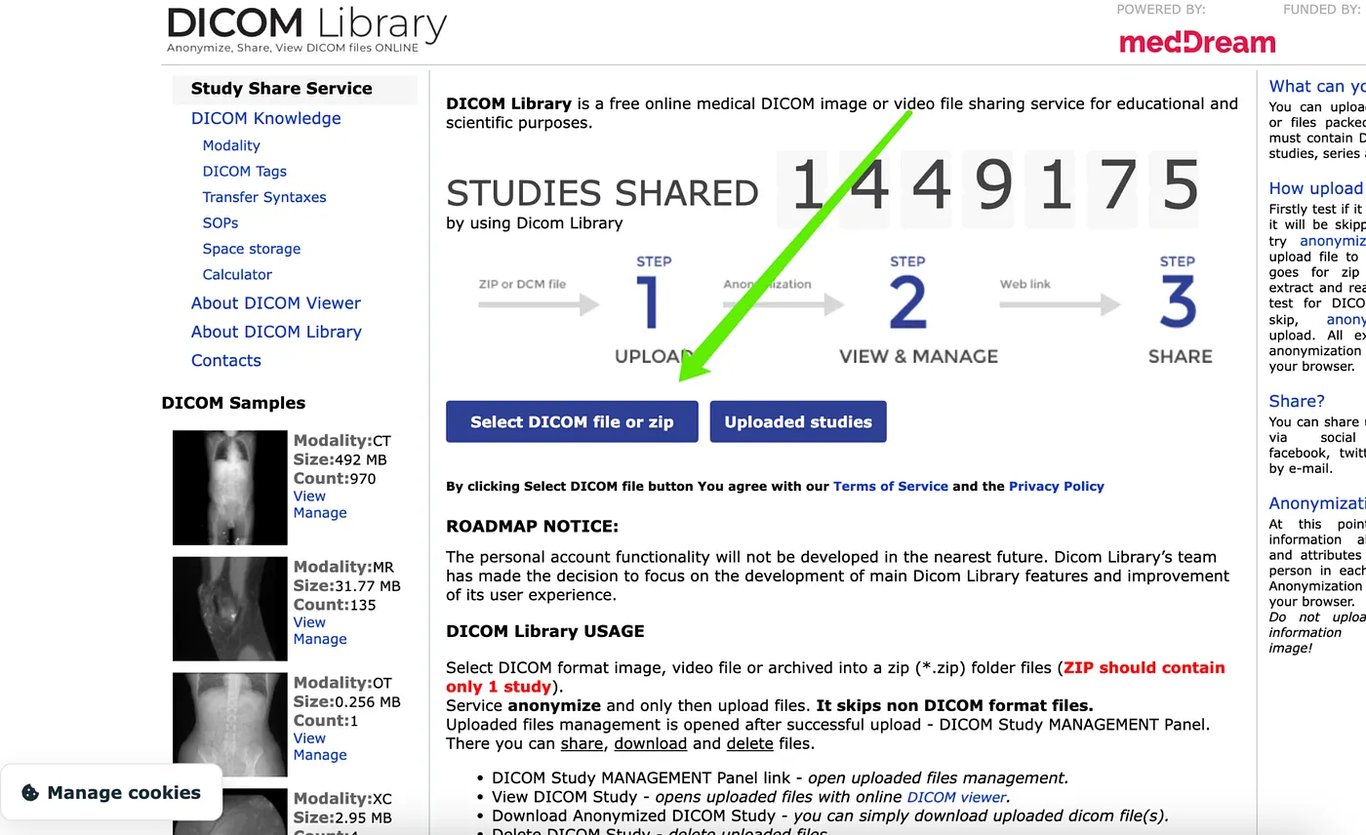Click the Modality:MR label
Screen dimensions: 1366x835
(344, 567)
